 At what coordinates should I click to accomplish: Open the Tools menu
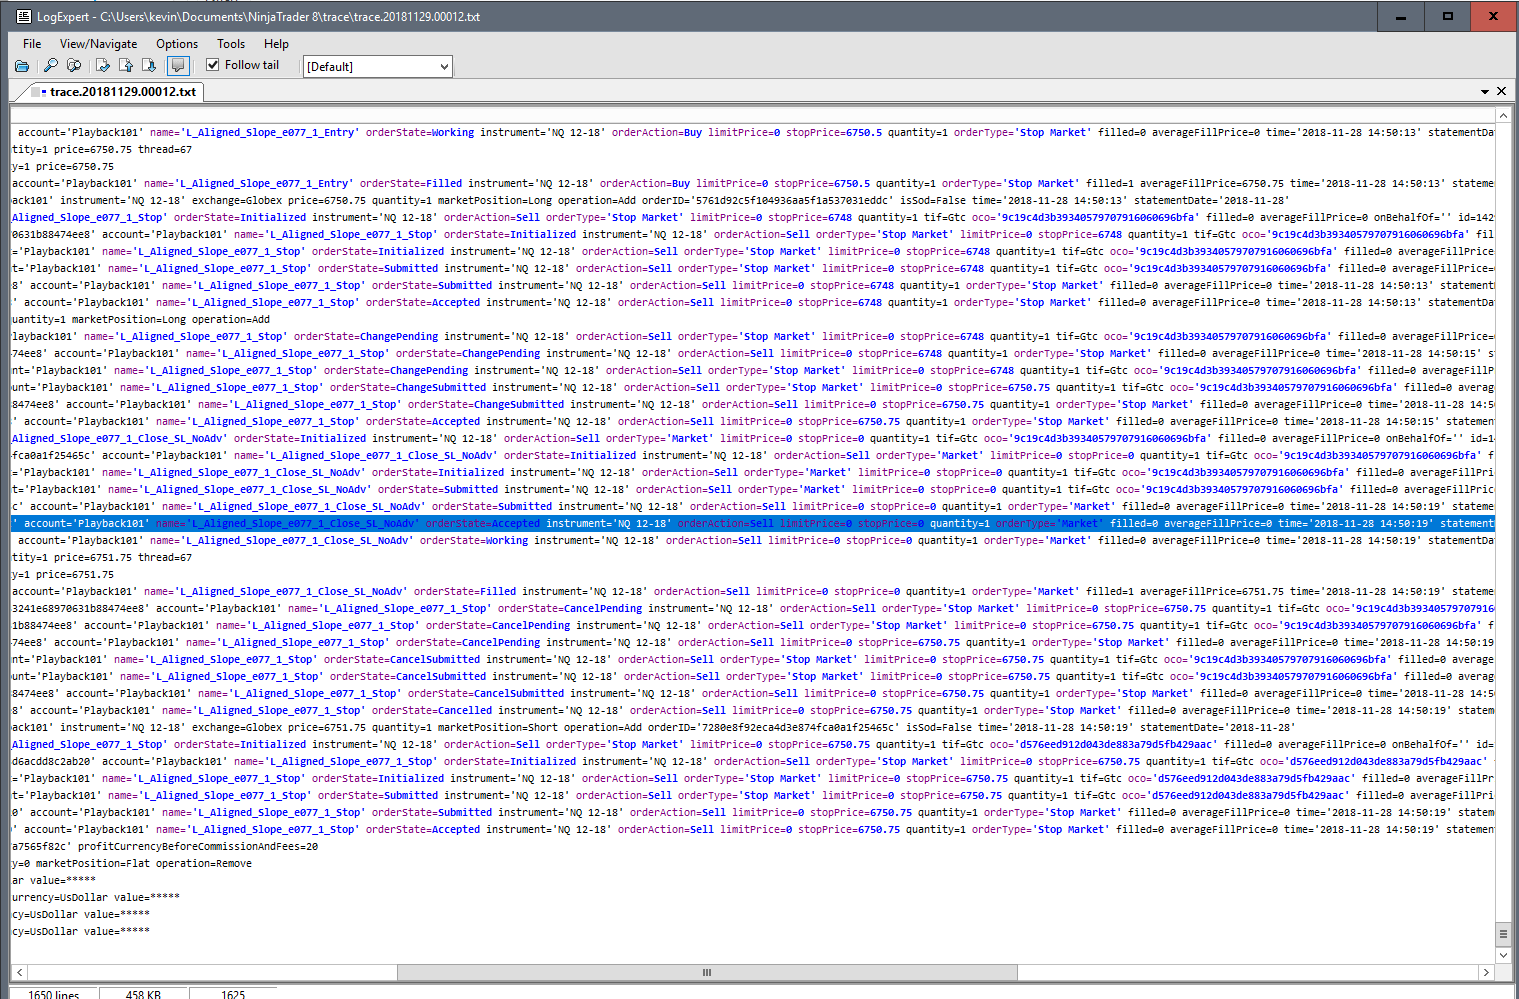pos(231,44)
